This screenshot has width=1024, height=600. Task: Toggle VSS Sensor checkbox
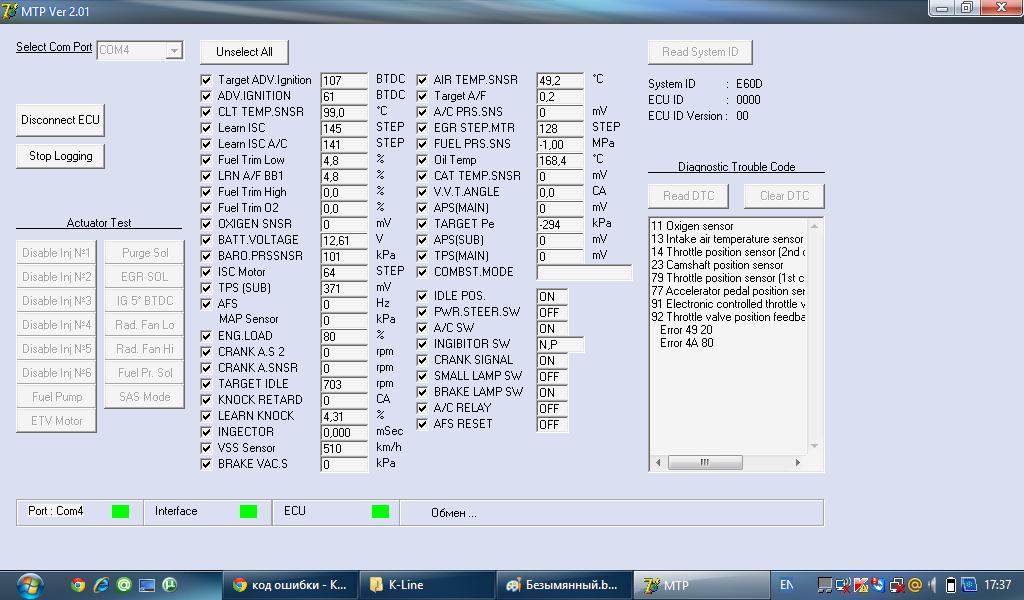tap(206, 448)
